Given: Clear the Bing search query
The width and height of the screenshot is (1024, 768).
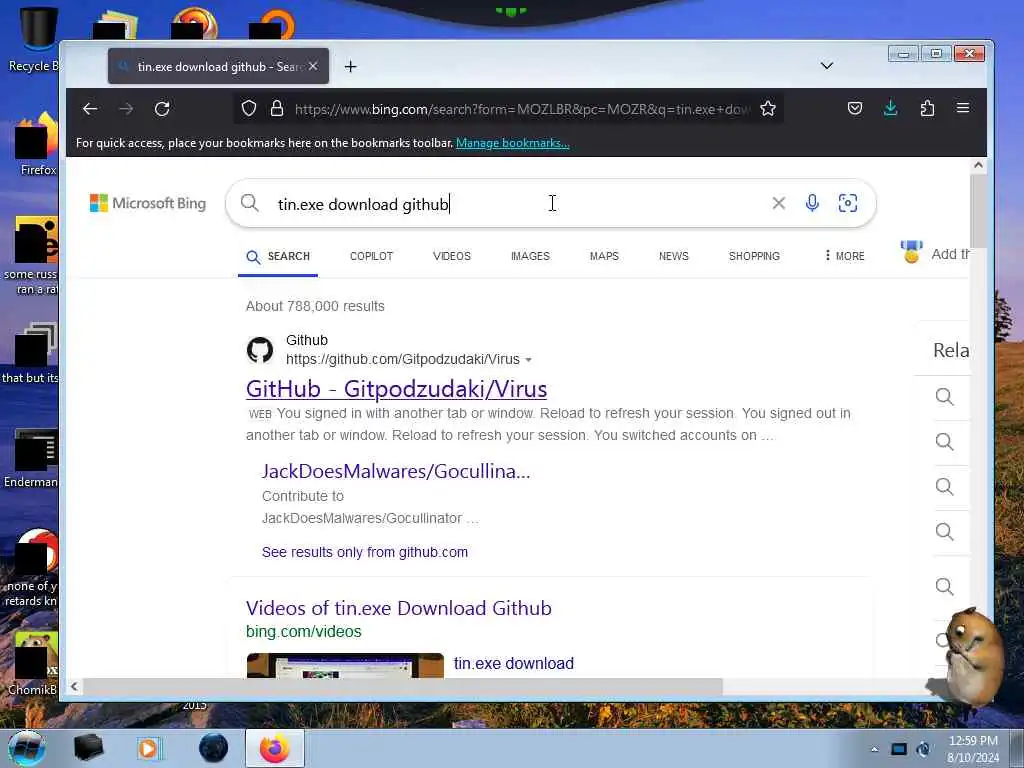Looking at the screenshot, I should click(778, 203).
